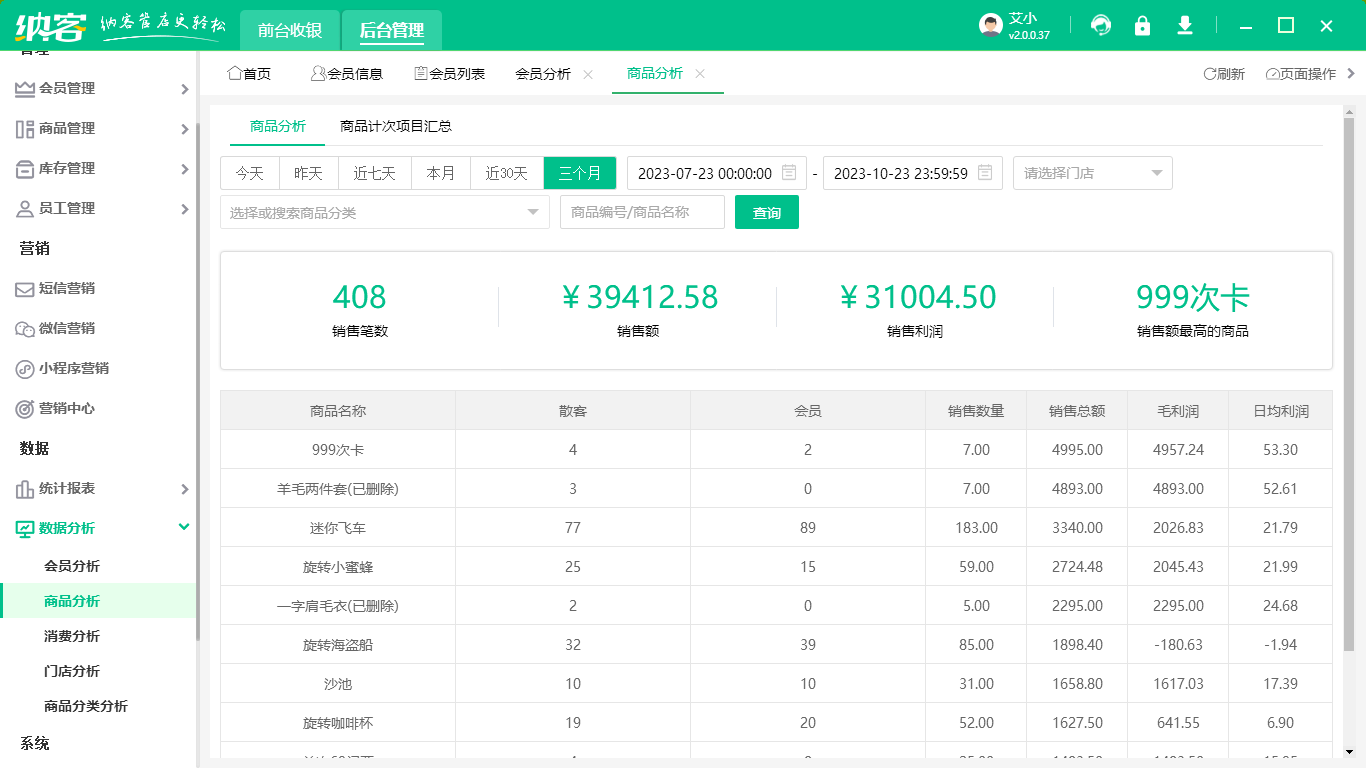Image resolution: width=1366 pixels, height=768 pixels.
Task: Click the lock screen icon in the title bar
Action: 1143,26
